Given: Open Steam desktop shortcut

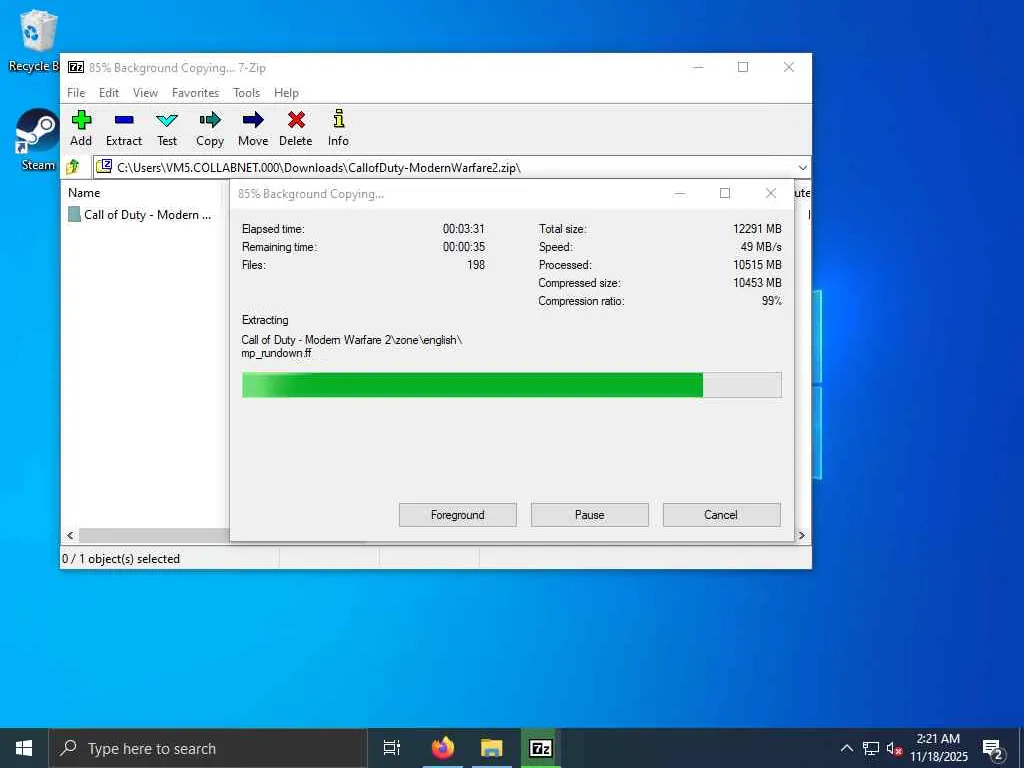Looking at the screenshot, I should tap(37, 140).
